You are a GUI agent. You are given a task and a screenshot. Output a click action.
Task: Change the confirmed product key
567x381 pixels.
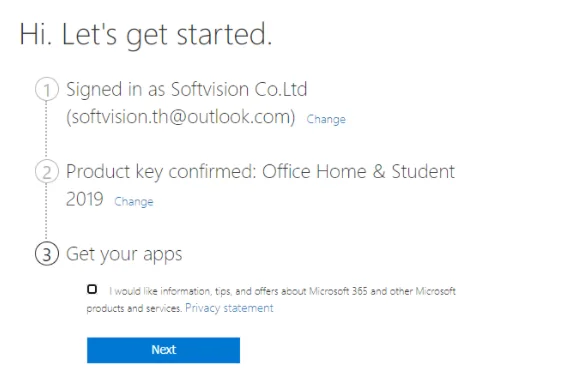click(x=133, y=201)
